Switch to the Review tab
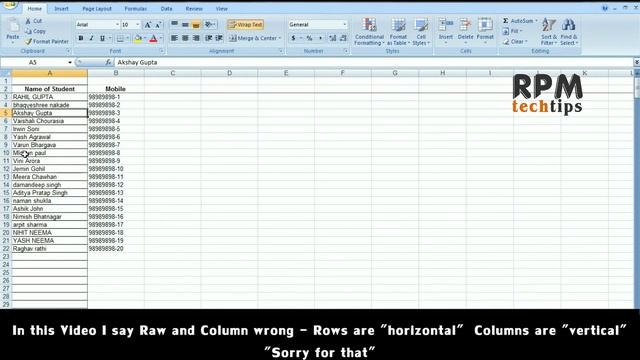Viewport: 640px width, 360px height. pyautogui.click(x=194, y=9)
